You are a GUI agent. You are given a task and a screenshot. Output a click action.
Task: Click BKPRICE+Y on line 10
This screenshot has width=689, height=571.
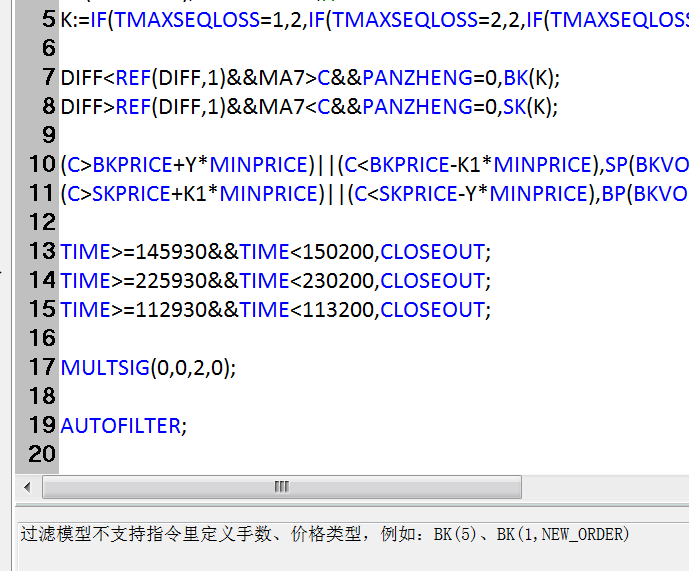[145, 165]
